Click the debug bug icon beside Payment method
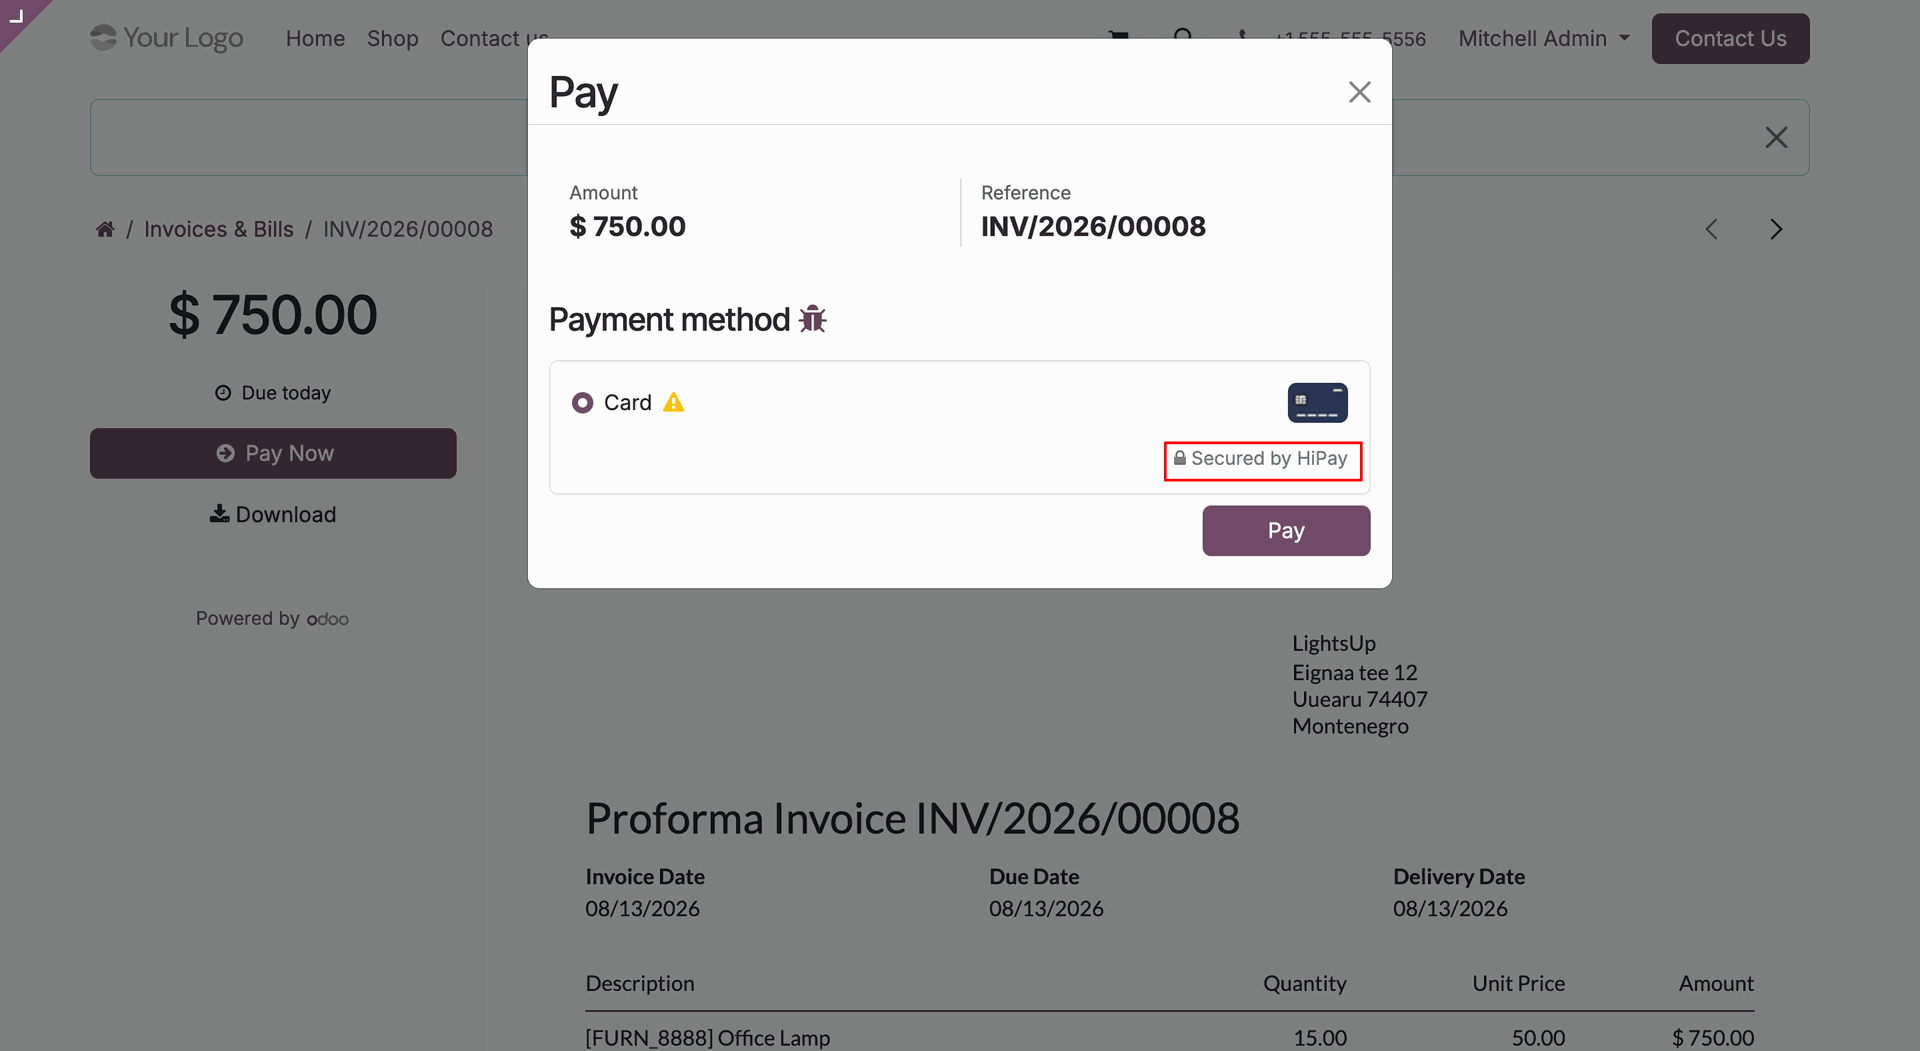 (x=812, y=319)
